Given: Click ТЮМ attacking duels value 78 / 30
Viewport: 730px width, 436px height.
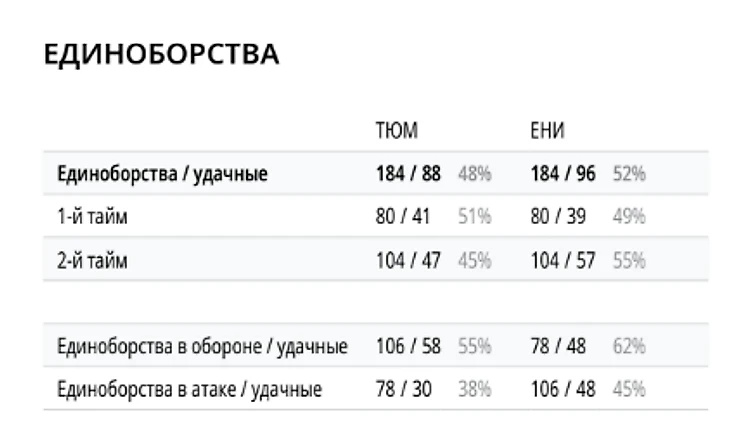Looking at the screenshot, I should [x=403, y=390].
